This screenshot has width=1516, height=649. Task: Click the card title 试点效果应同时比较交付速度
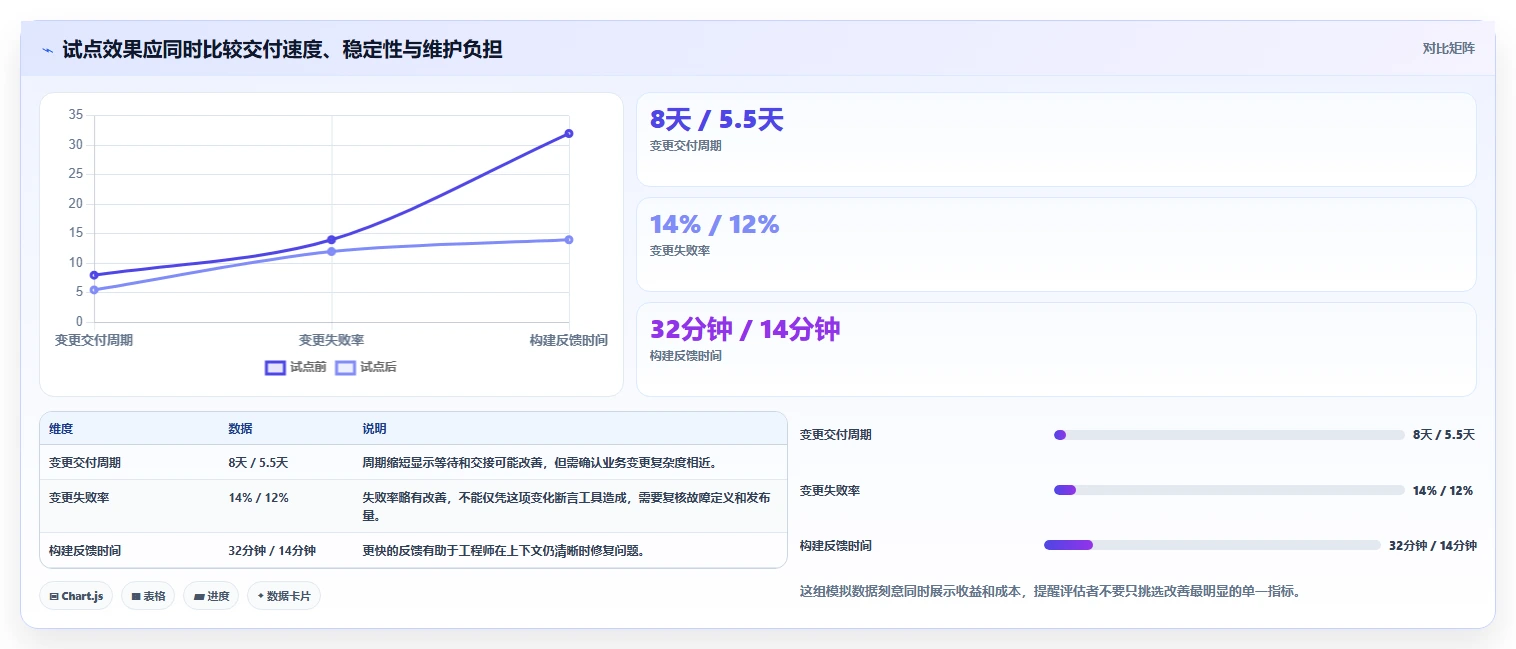282,49
